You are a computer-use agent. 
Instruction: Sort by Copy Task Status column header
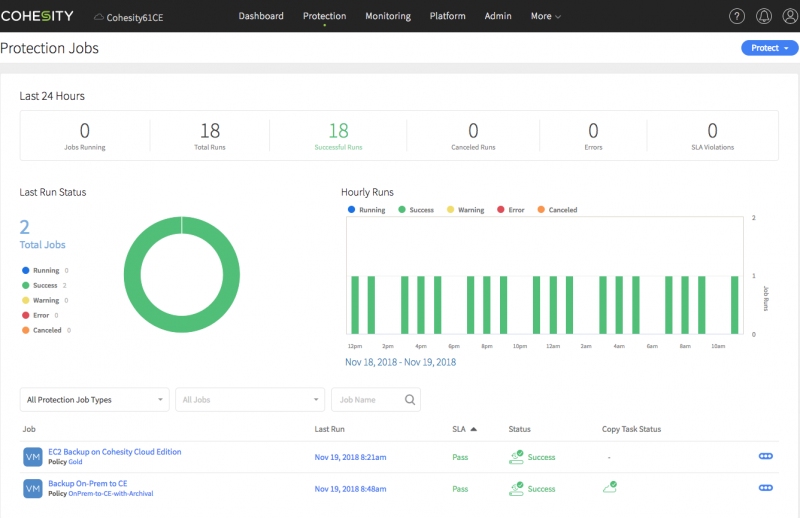coord(631,429)
